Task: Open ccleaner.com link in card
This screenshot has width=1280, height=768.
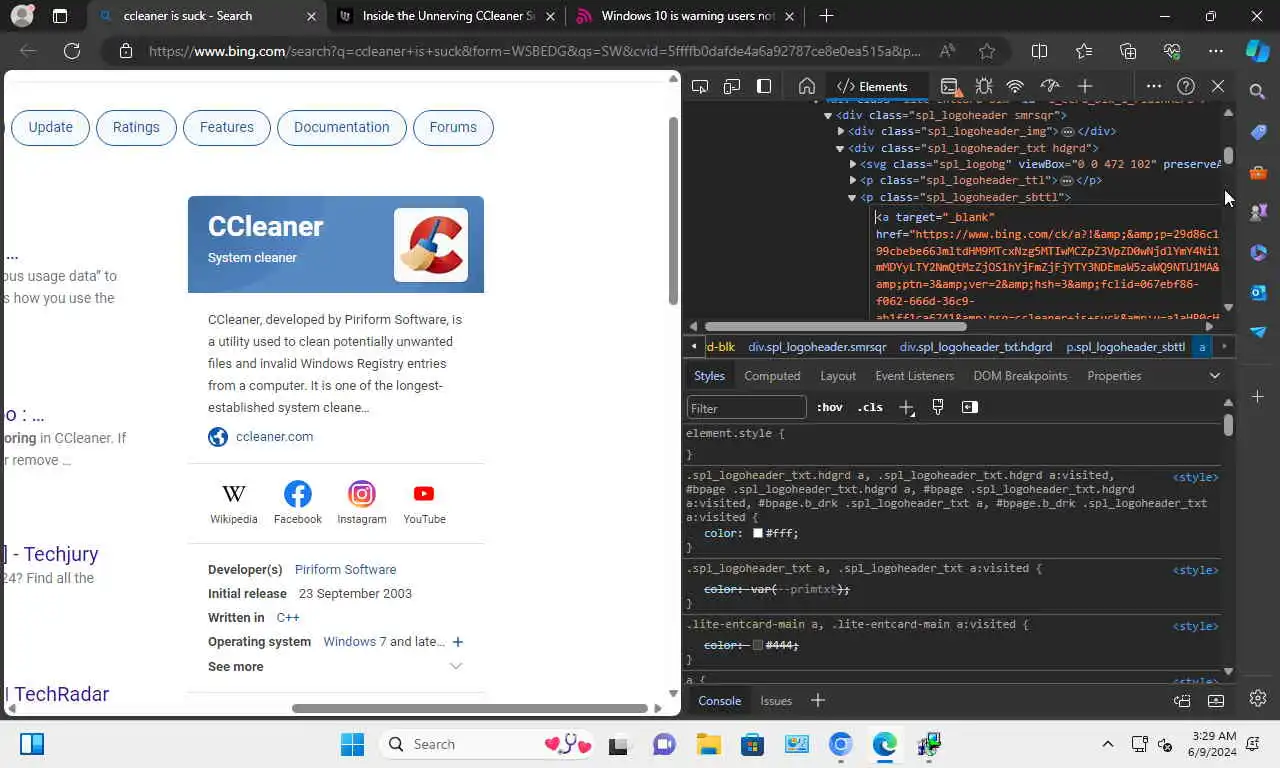Action: pos(274,436)
